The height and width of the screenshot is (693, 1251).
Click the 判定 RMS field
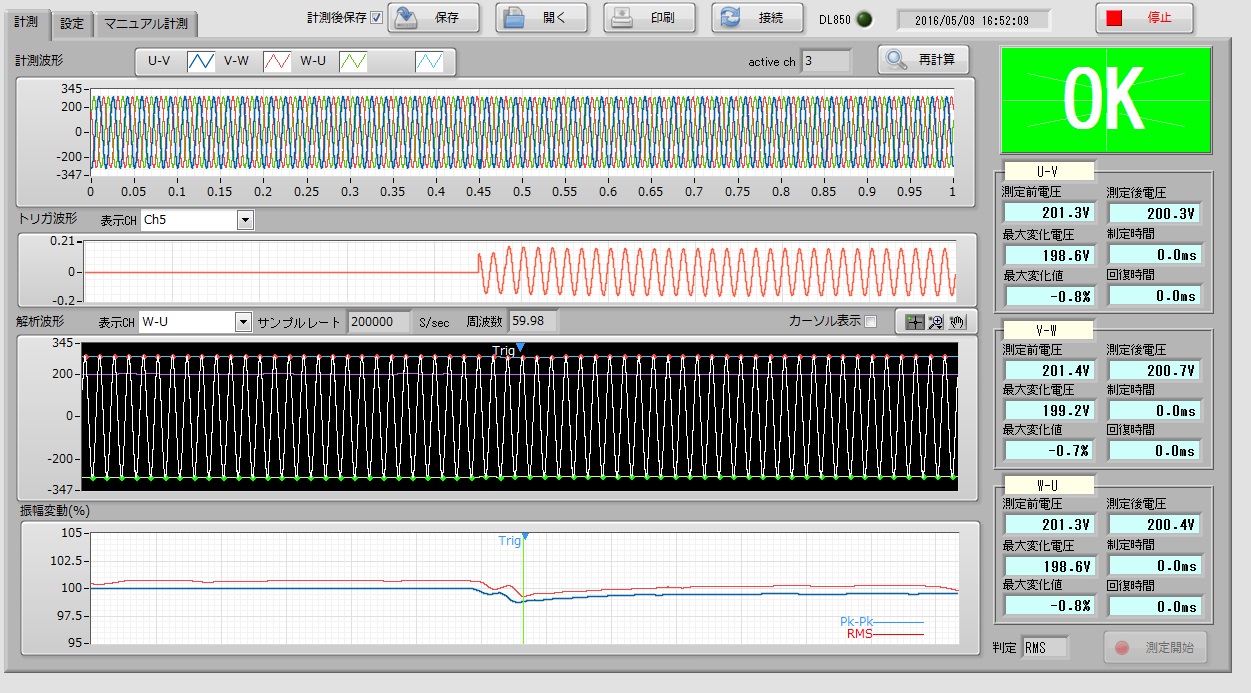pyautogui.click(x=1045, y=648)
